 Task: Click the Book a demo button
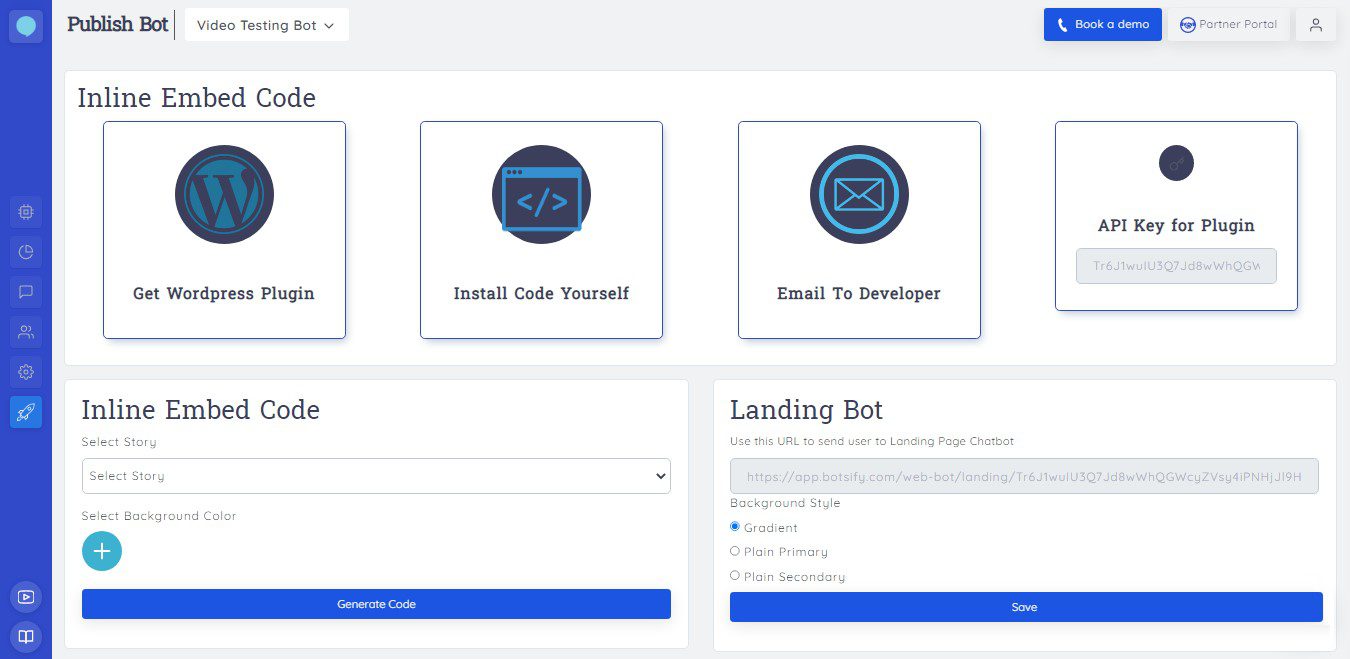click(1102, 24)
